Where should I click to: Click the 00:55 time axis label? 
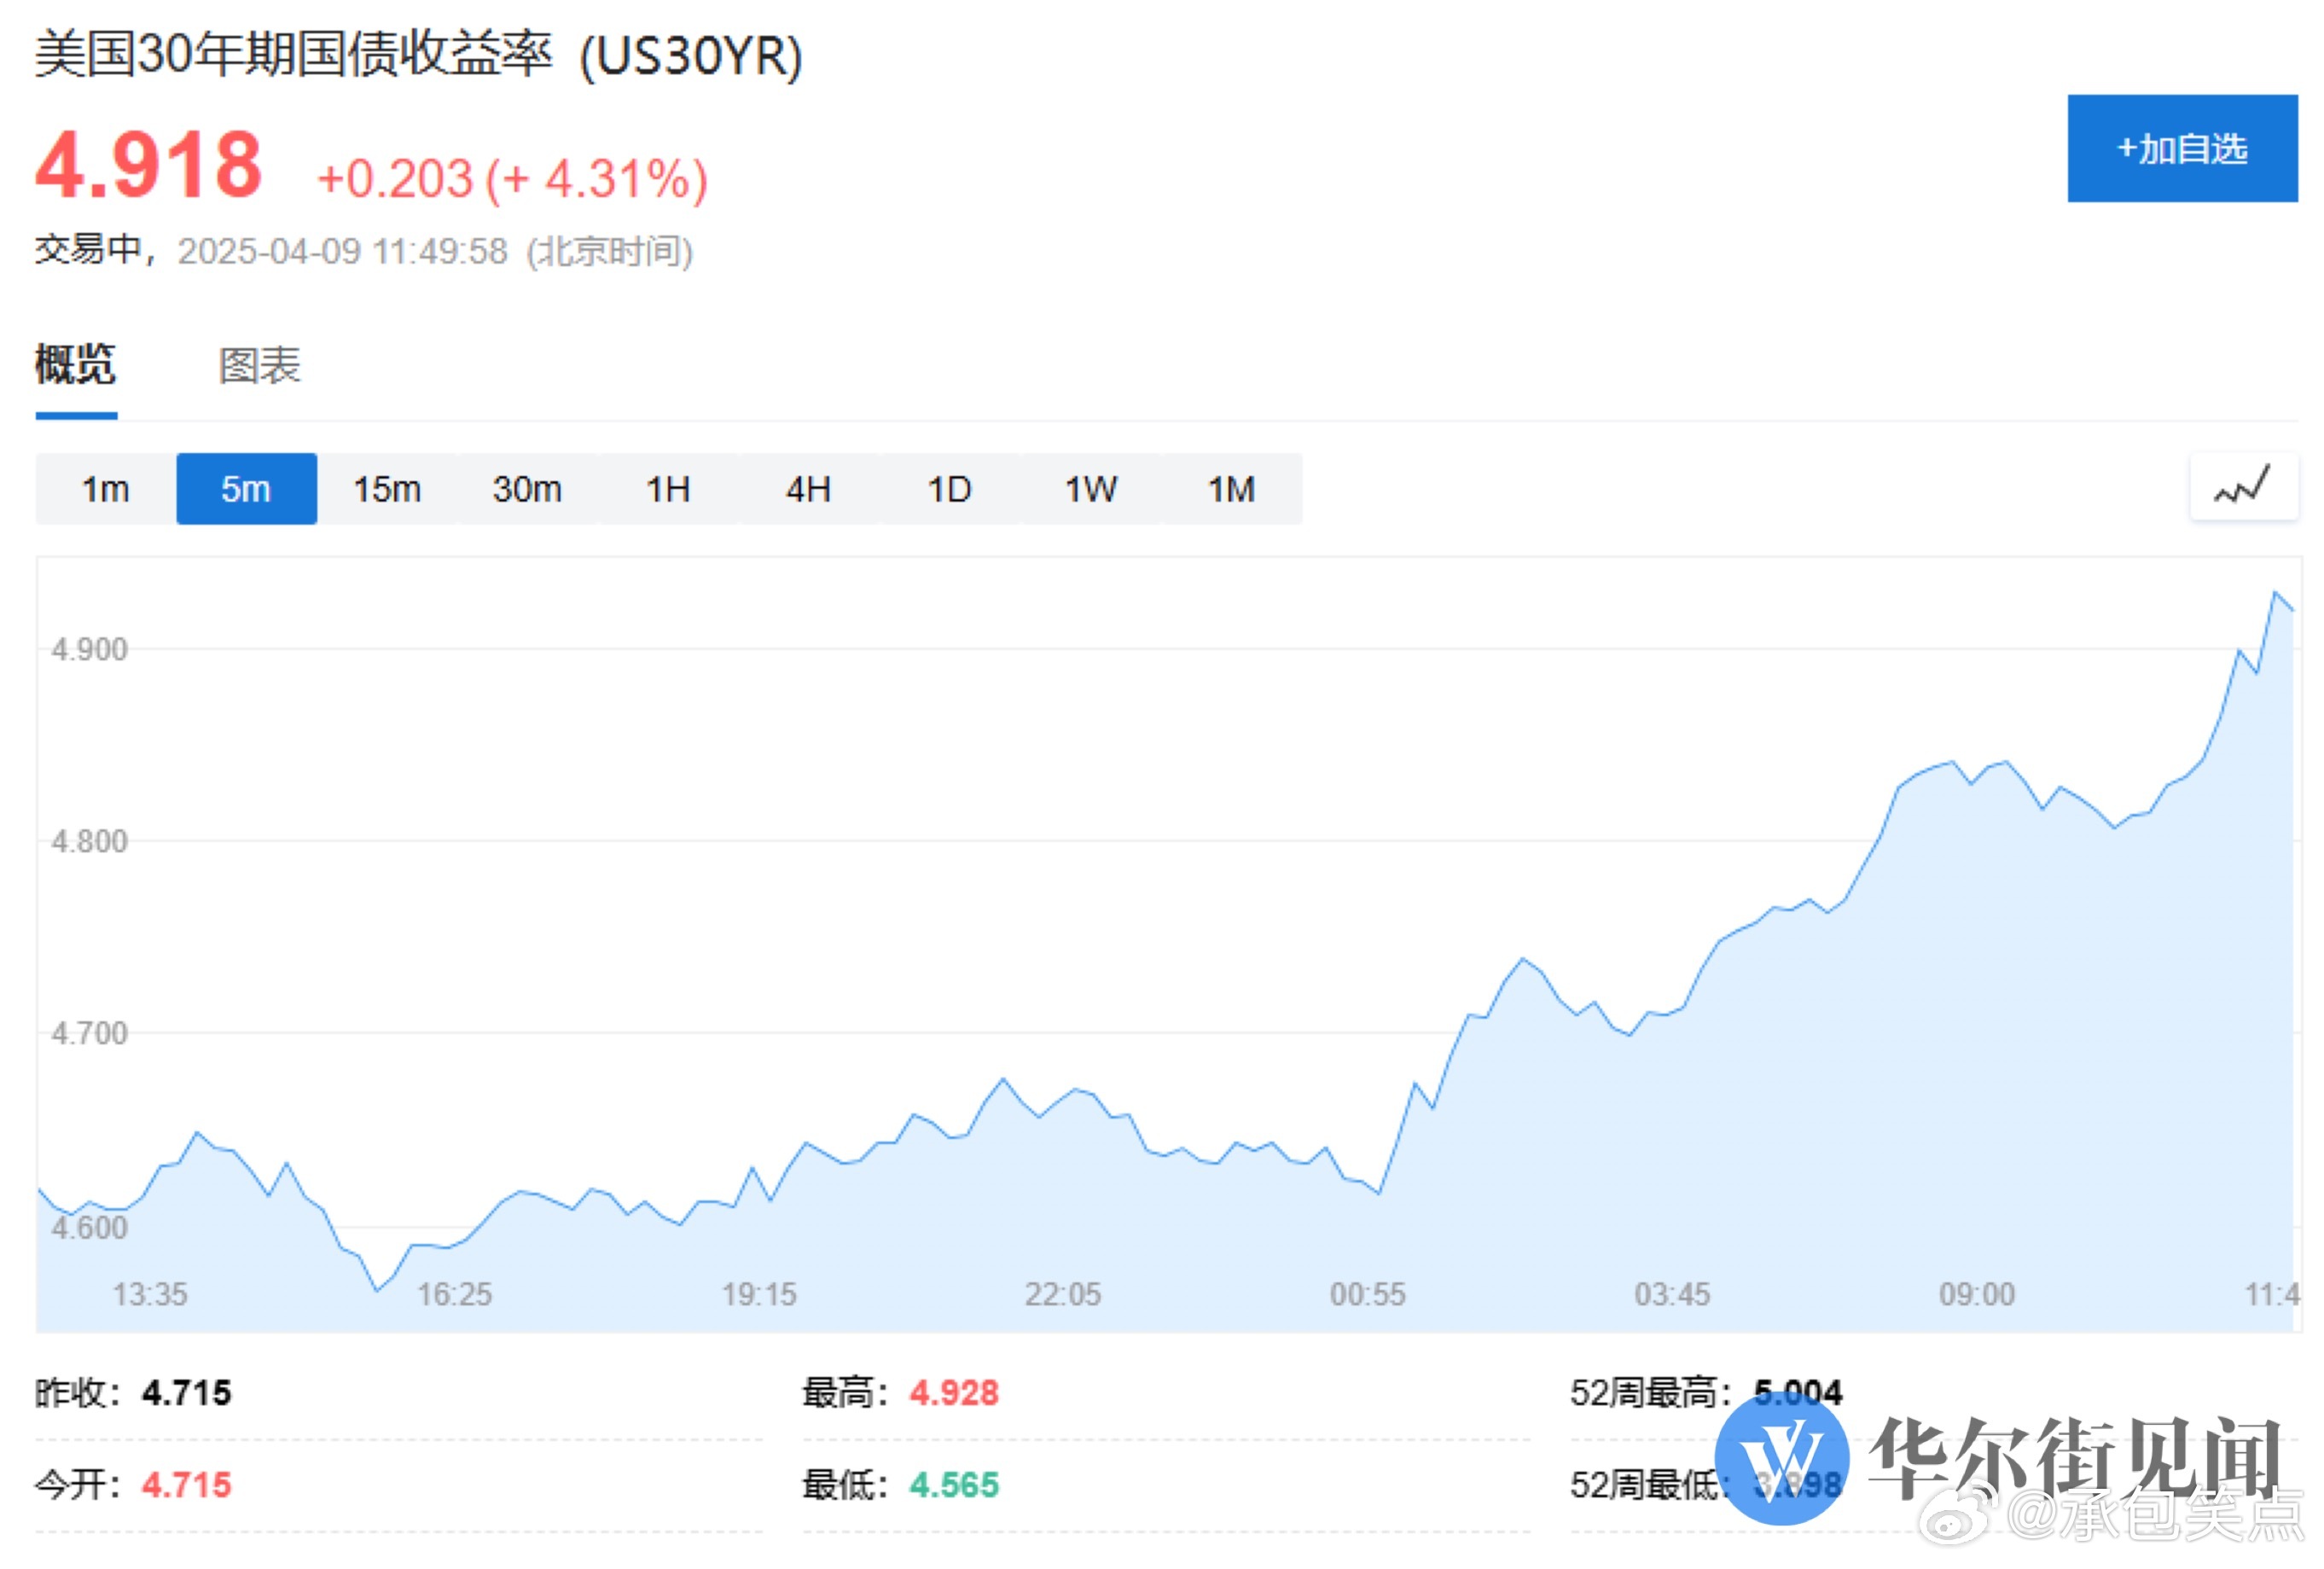1368,1294
